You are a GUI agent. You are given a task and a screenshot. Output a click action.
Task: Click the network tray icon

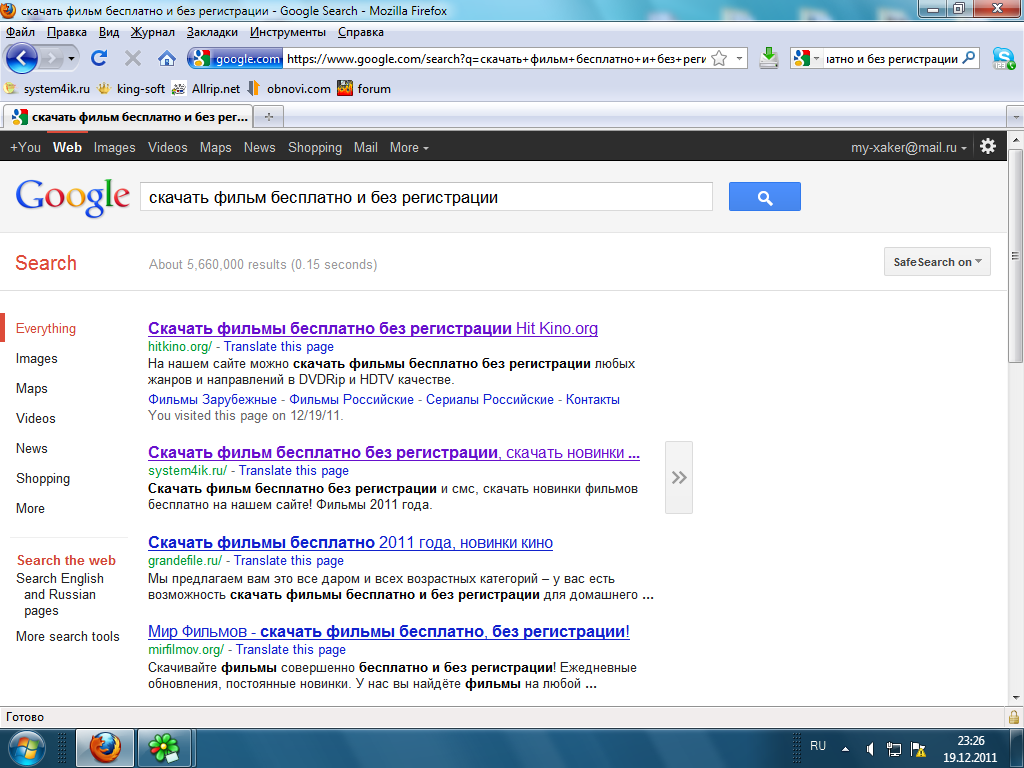coord(893,749)
